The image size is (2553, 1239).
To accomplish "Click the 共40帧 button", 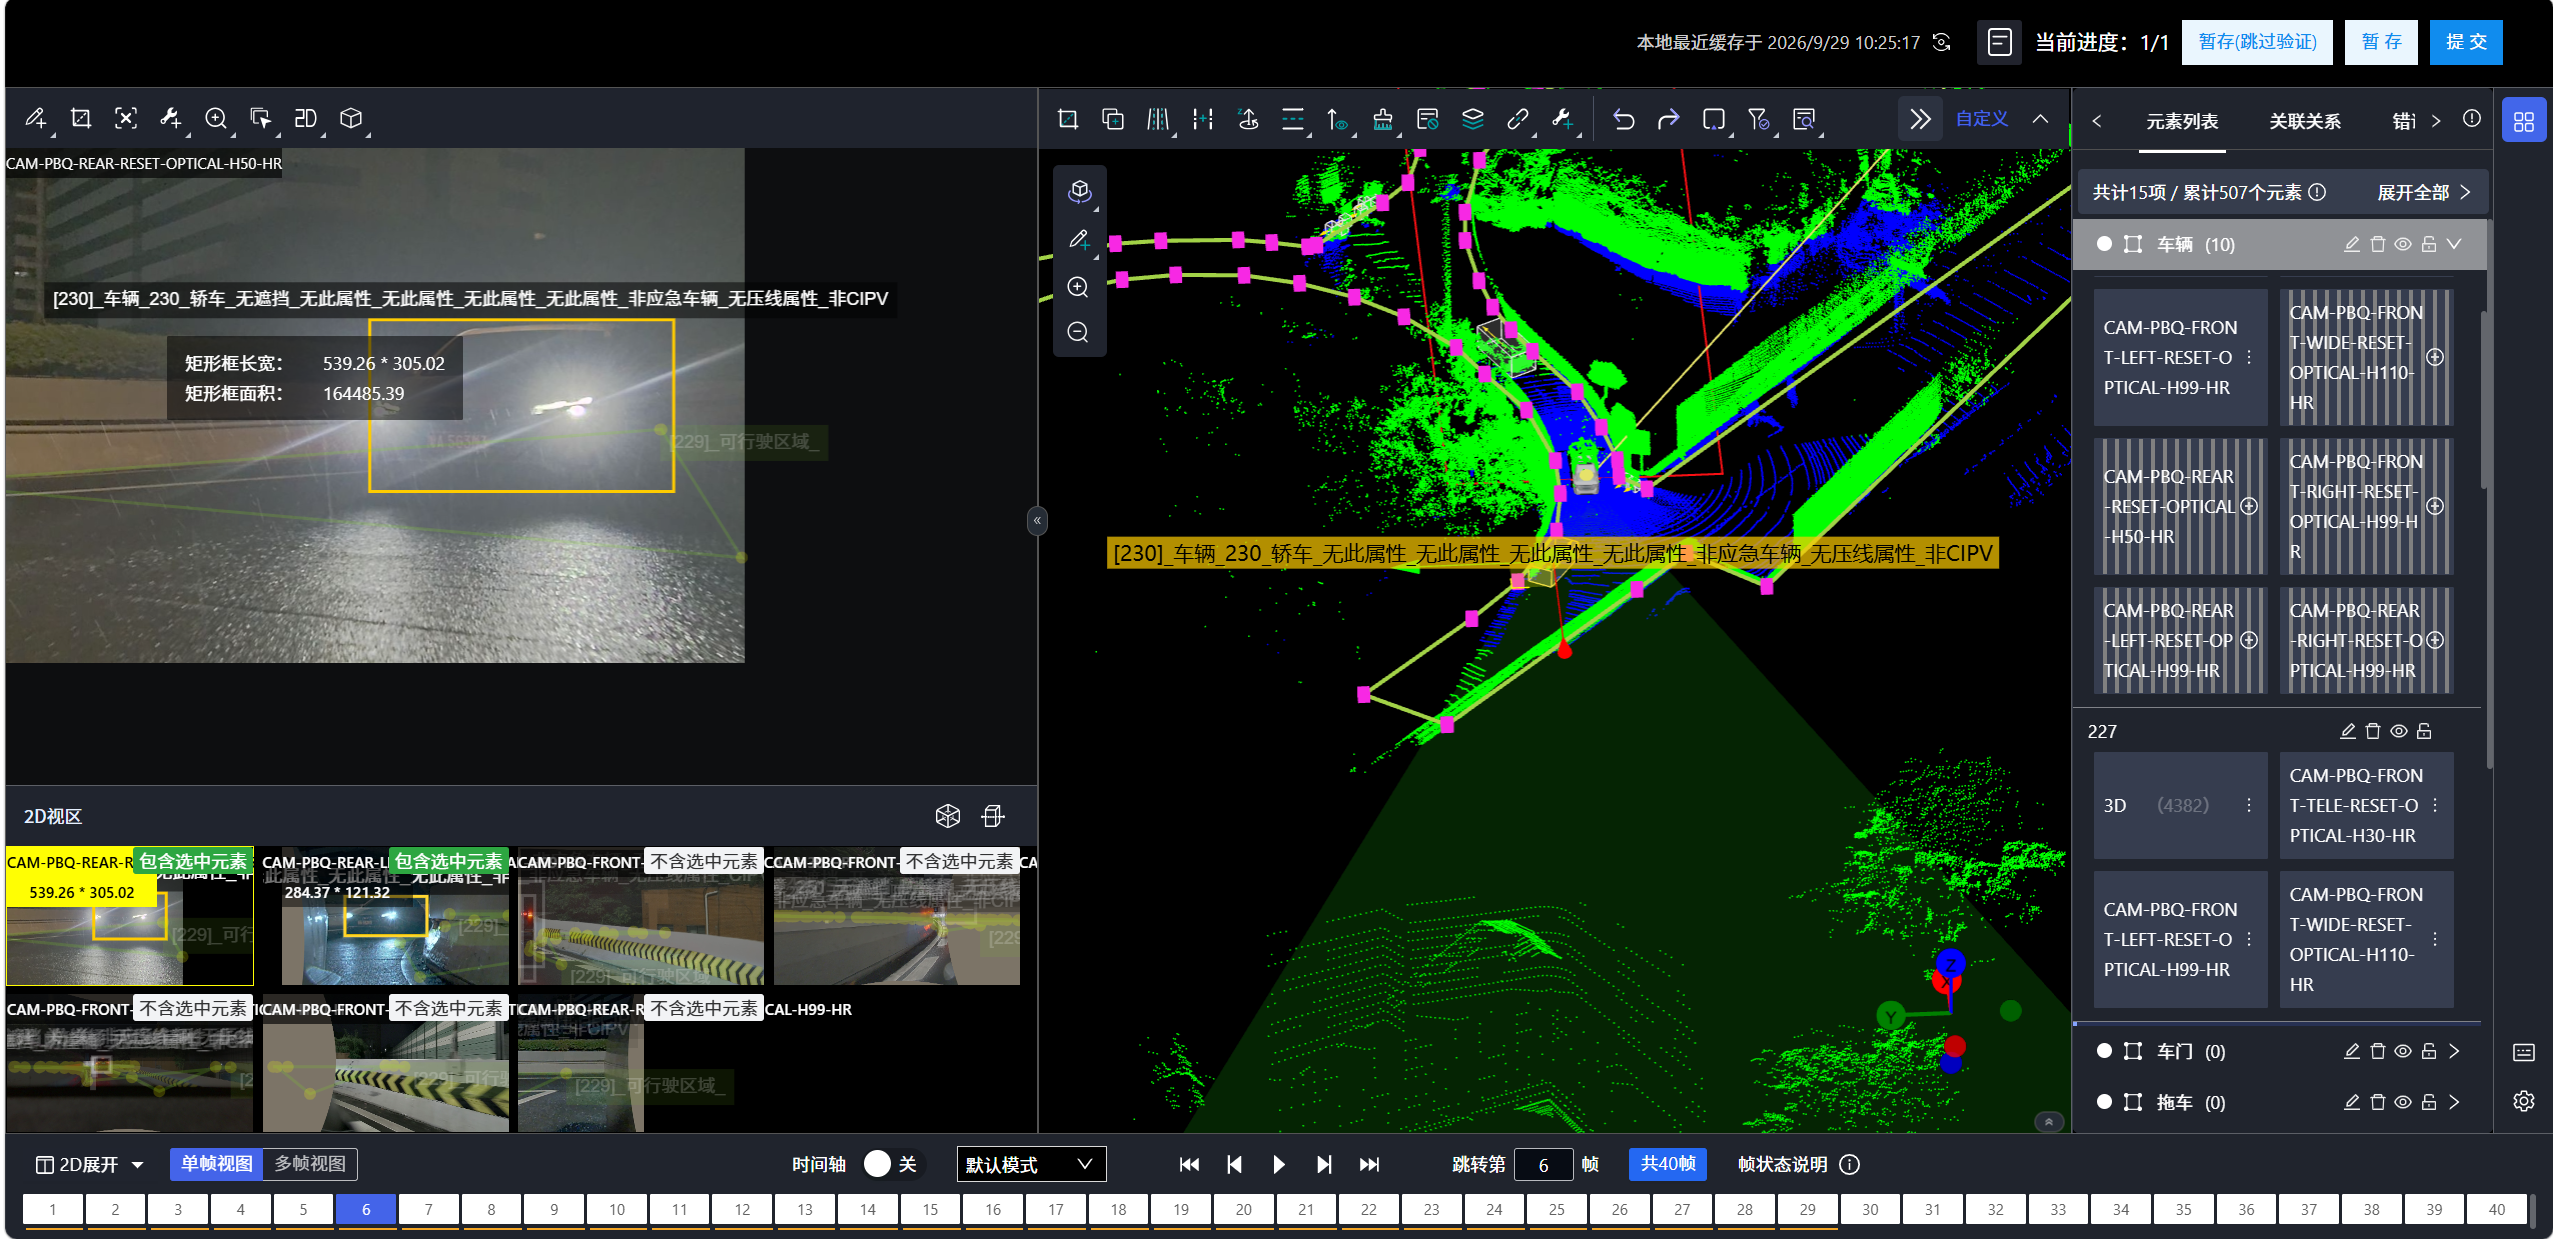I will 1668,1164.
